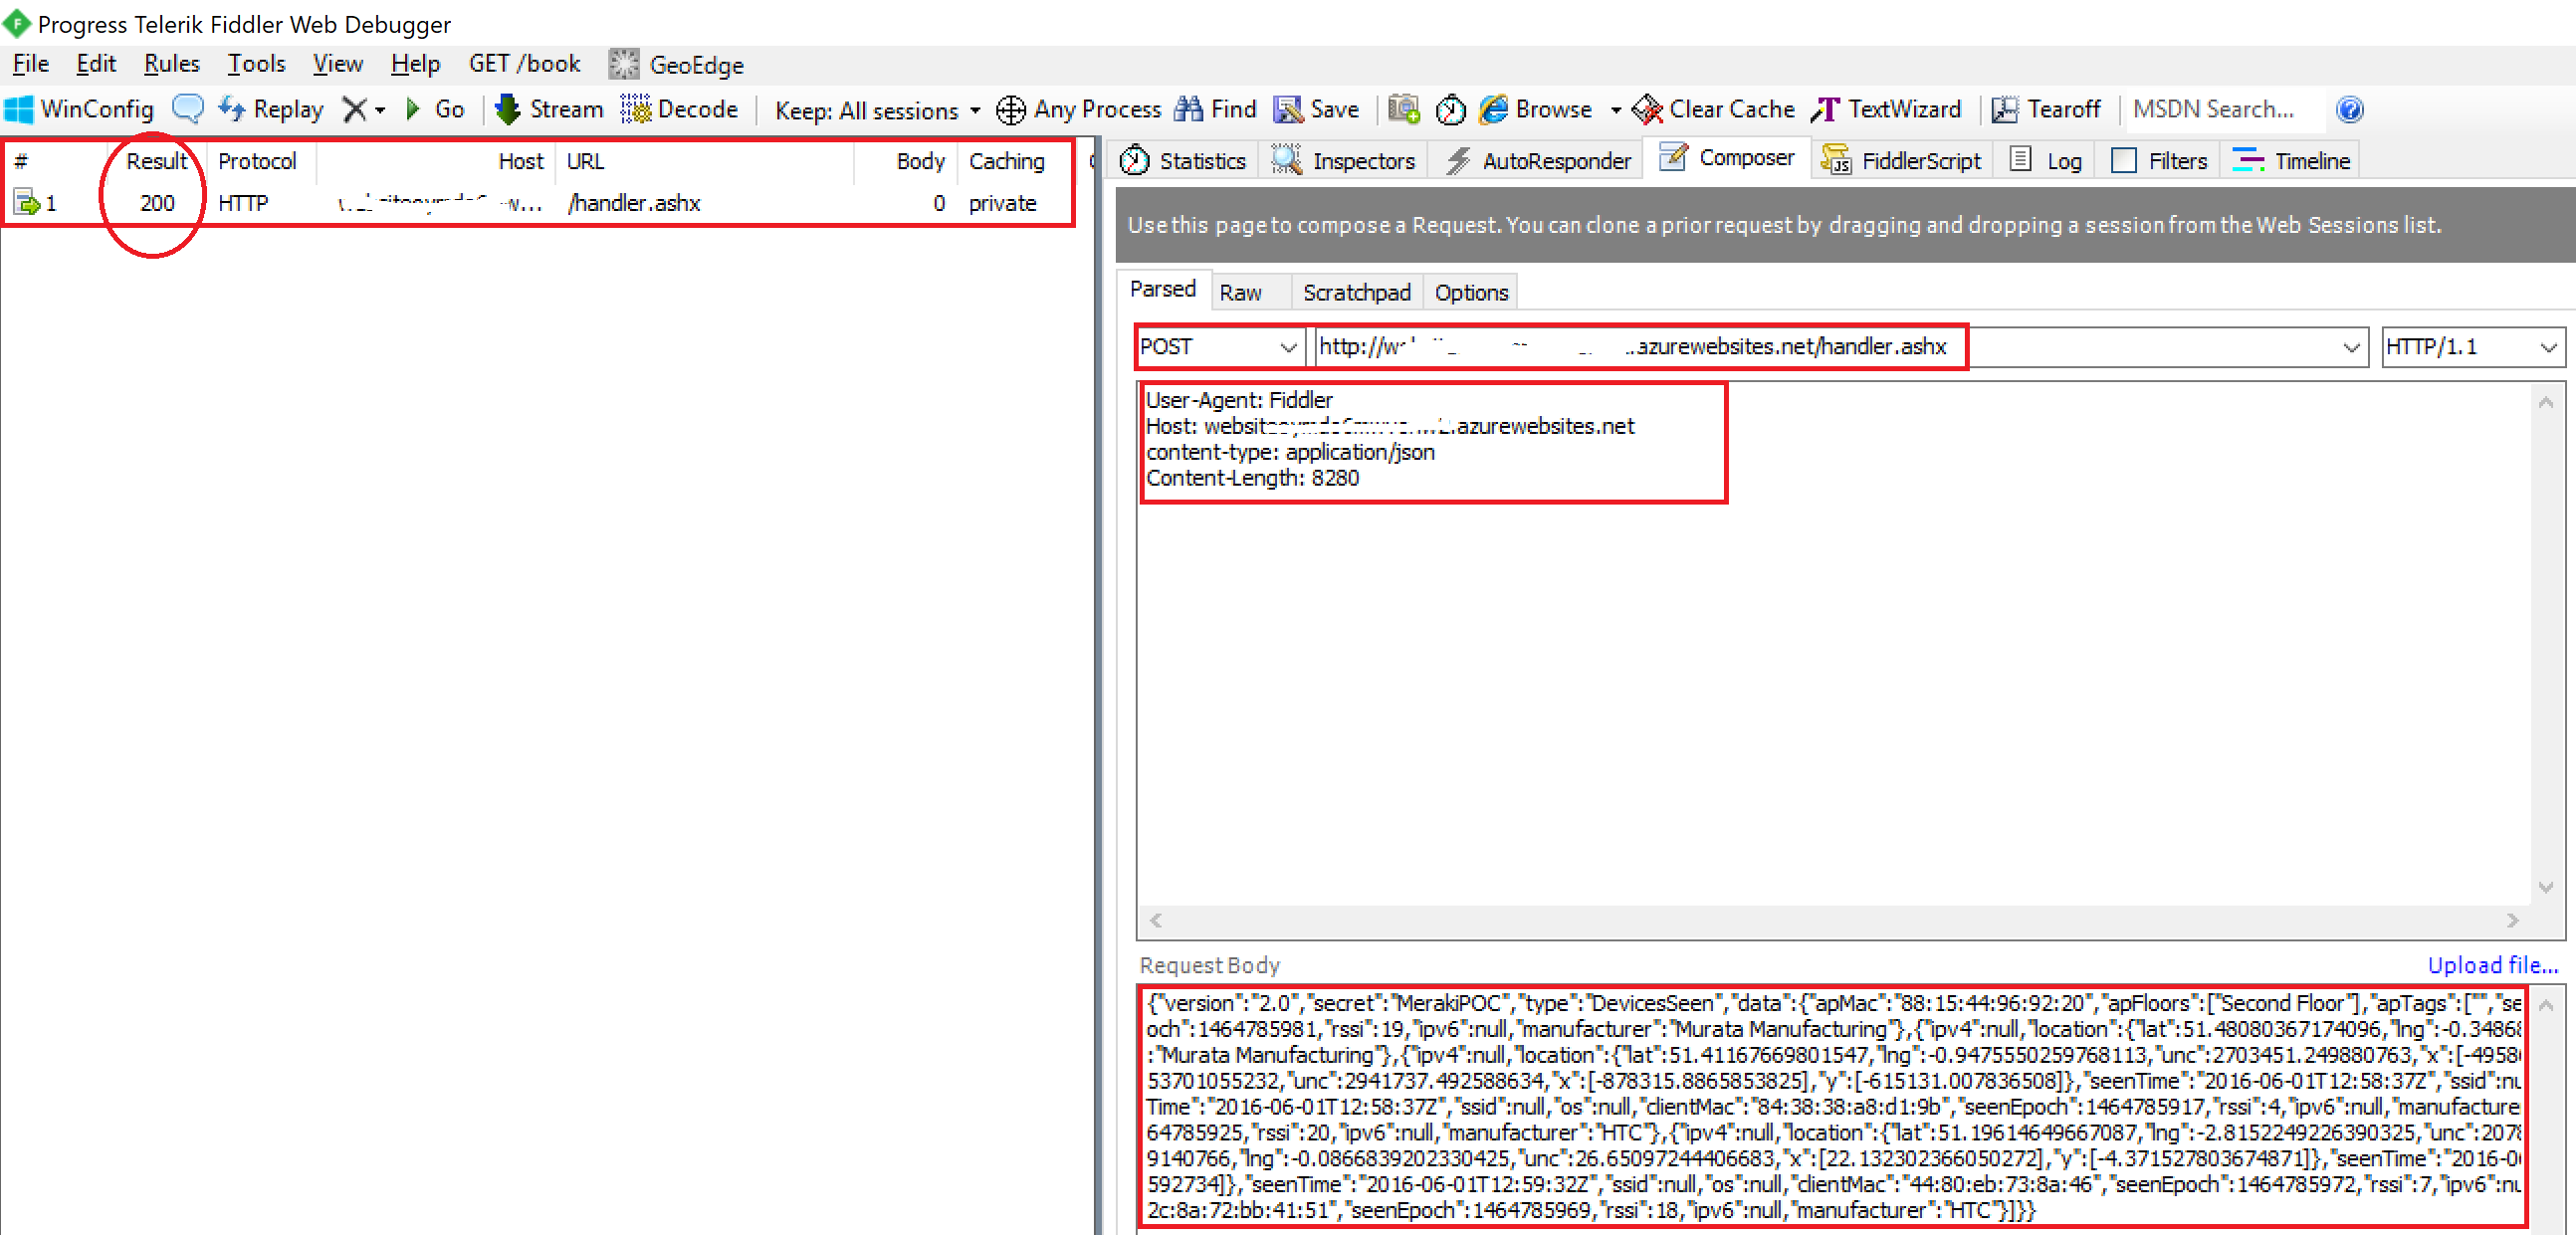Open the POST method dropdown
The height and width of the screenshot is (1235, 2576).
(1287, 347)
